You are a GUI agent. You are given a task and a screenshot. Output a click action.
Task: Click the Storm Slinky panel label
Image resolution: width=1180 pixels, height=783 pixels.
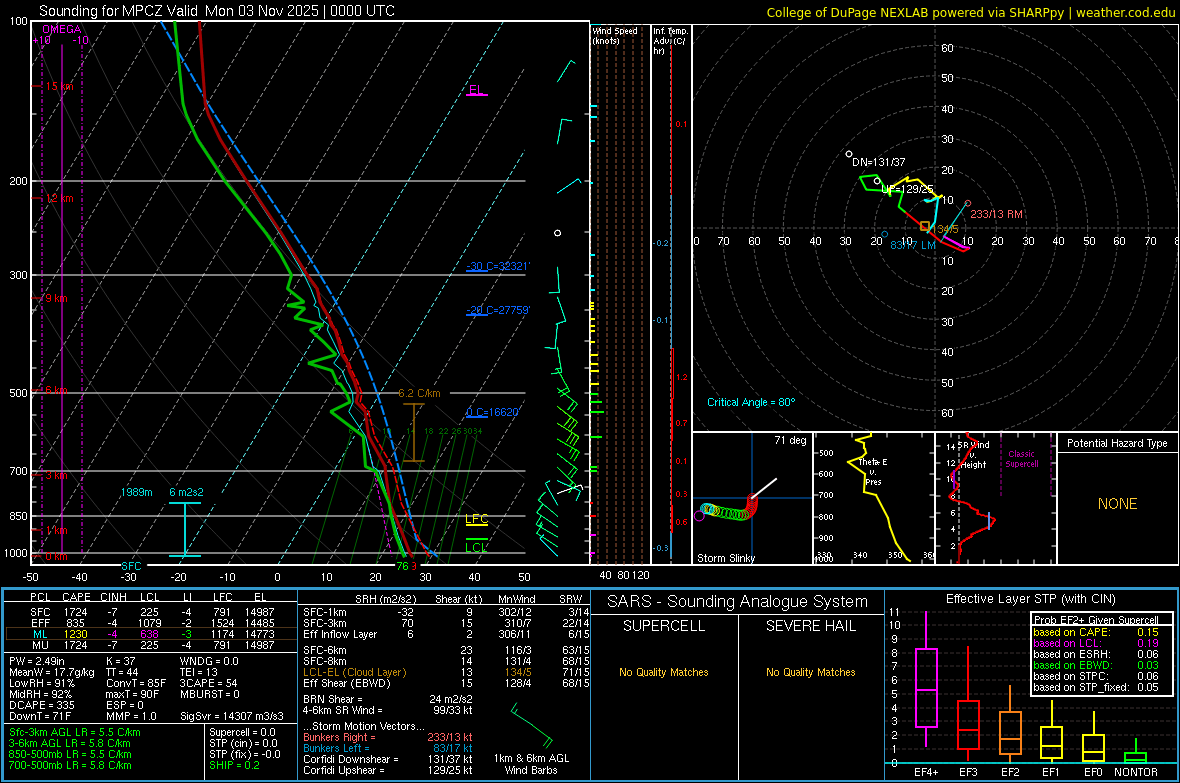coord(725,558)
